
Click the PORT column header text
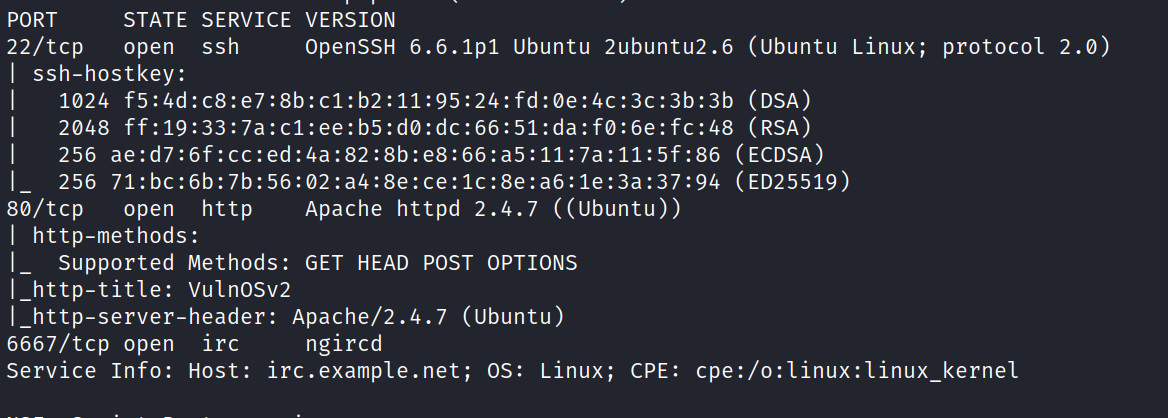pos(32,20)
